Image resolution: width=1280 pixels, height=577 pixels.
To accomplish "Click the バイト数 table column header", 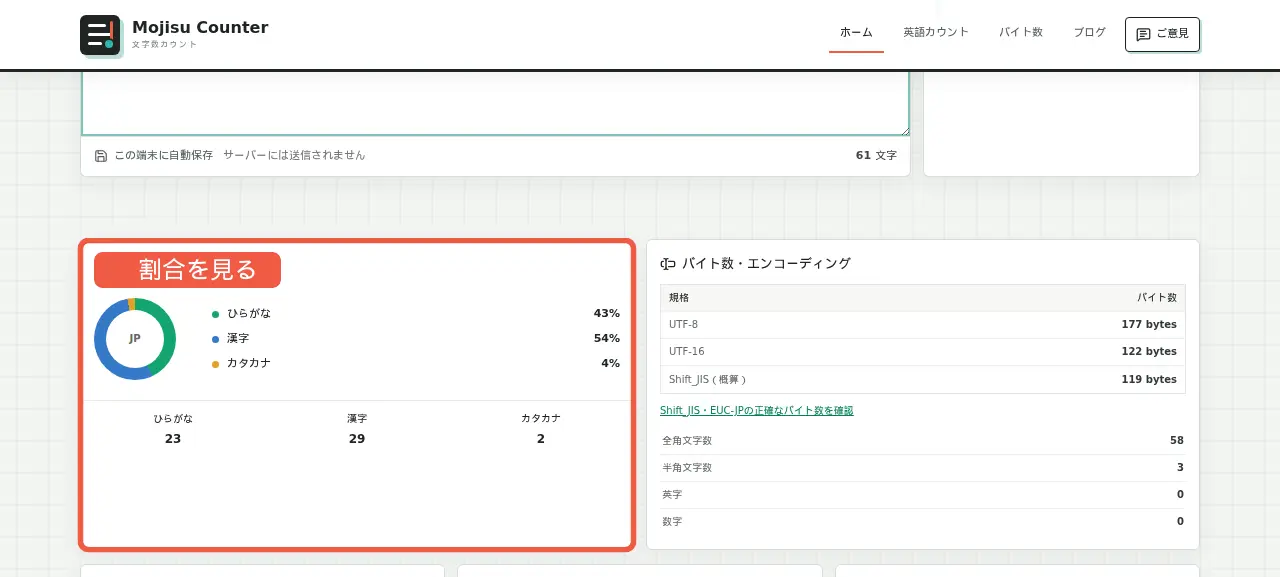I will point(1157,298).
